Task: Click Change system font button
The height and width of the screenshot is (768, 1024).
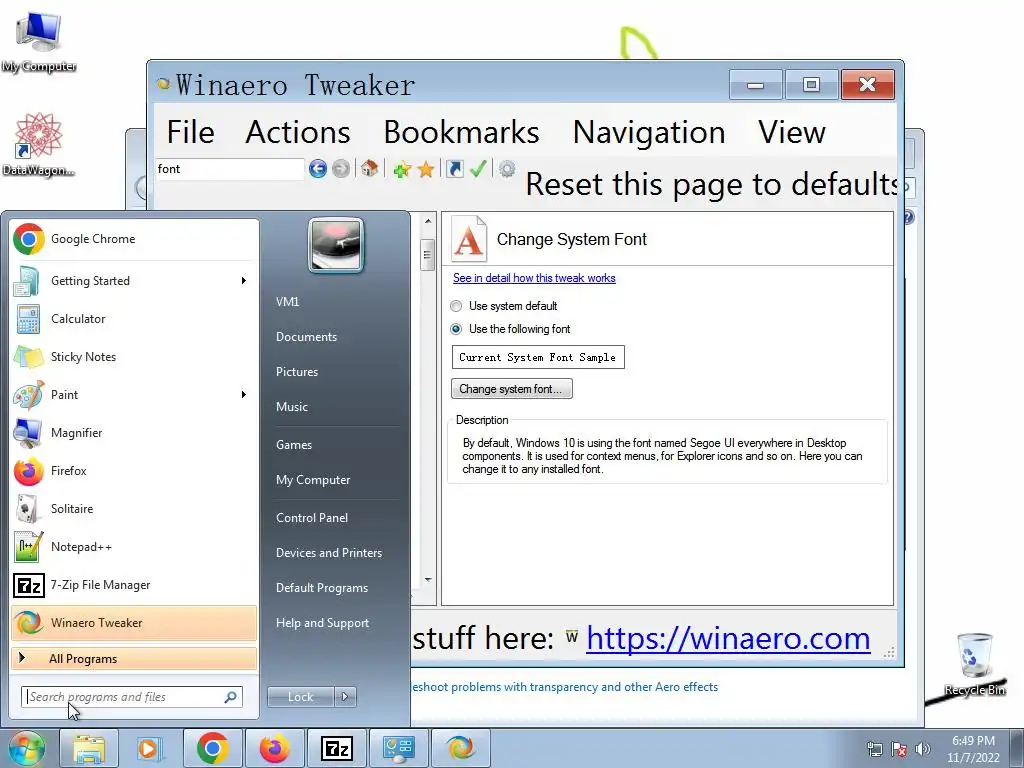Action: tap(511, 389)
